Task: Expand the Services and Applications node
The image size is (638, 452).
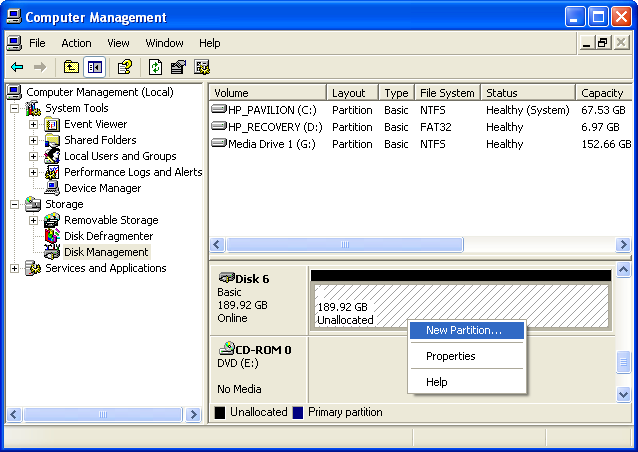Action: [15, 268]
